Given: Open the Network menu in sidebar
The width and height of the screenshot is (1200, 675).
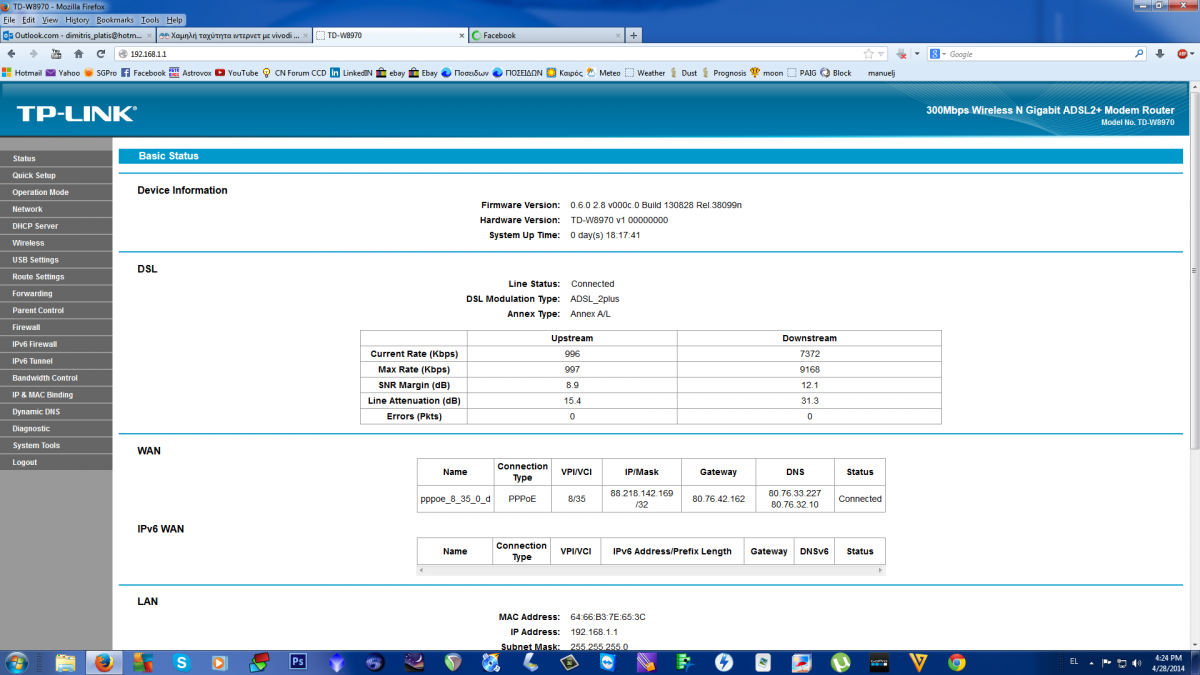Looking at the screenshot, I should (56, 209).
